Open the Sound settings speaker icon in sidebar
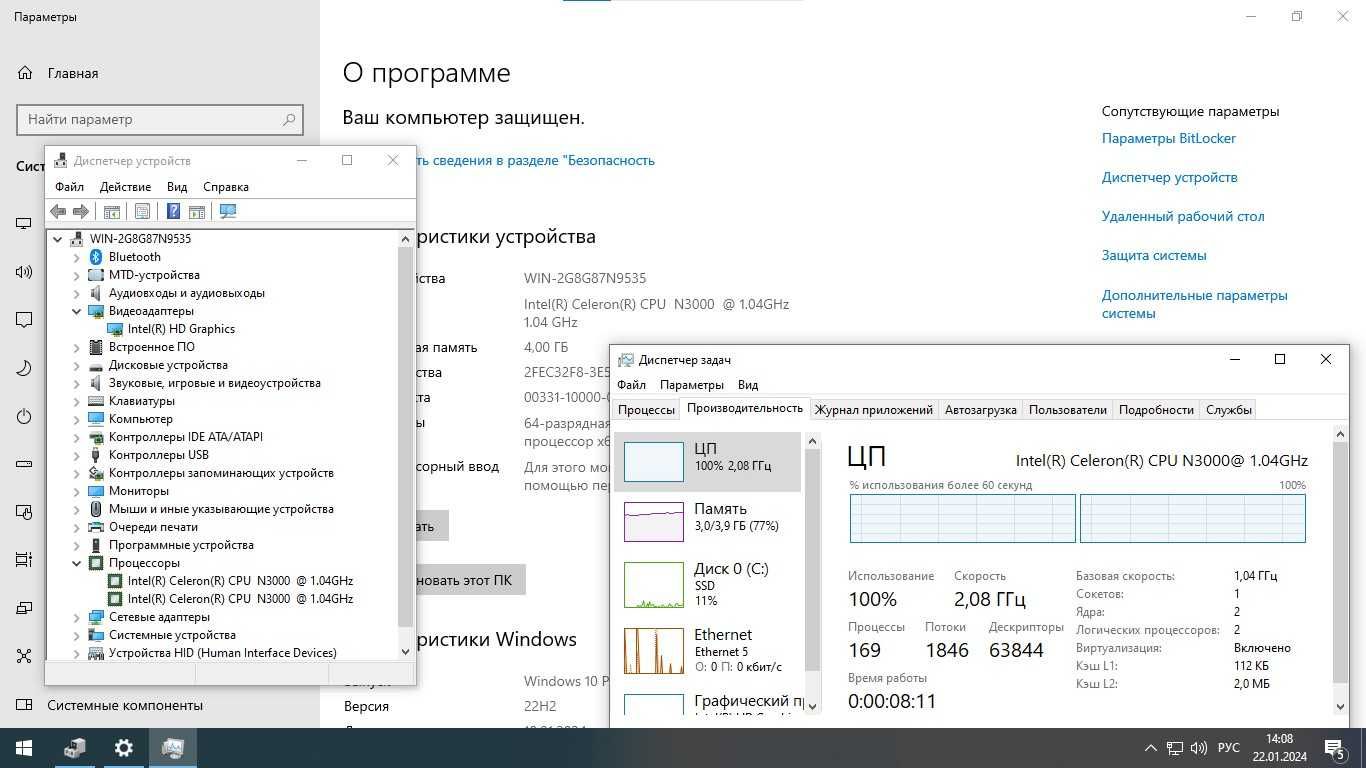Viewport: 1366px width, 768px height. tap(24, 271)
